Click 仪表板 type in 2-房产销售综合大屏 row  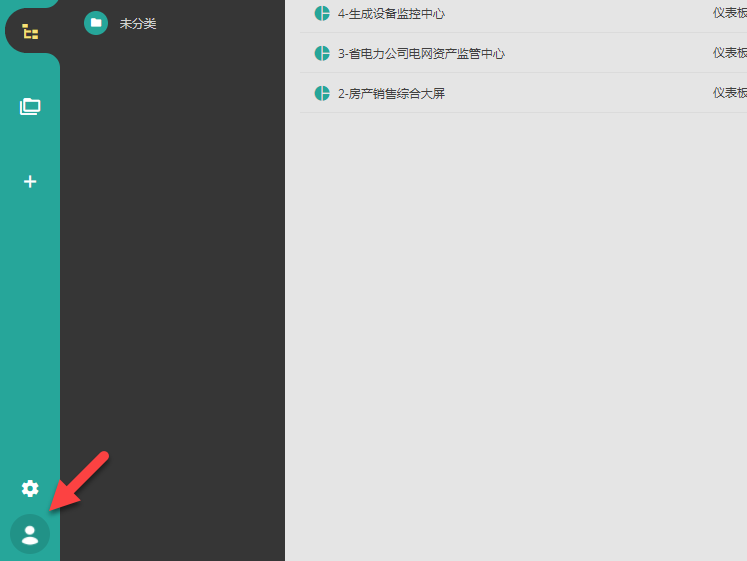(730, 93)
